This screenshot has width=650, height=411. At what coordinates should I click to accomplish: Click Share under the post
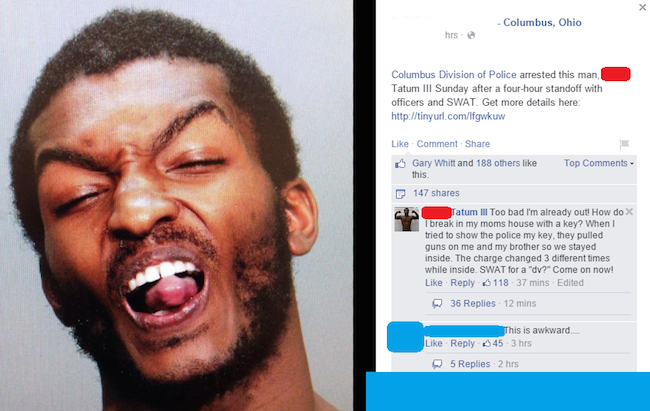[477, 144]
